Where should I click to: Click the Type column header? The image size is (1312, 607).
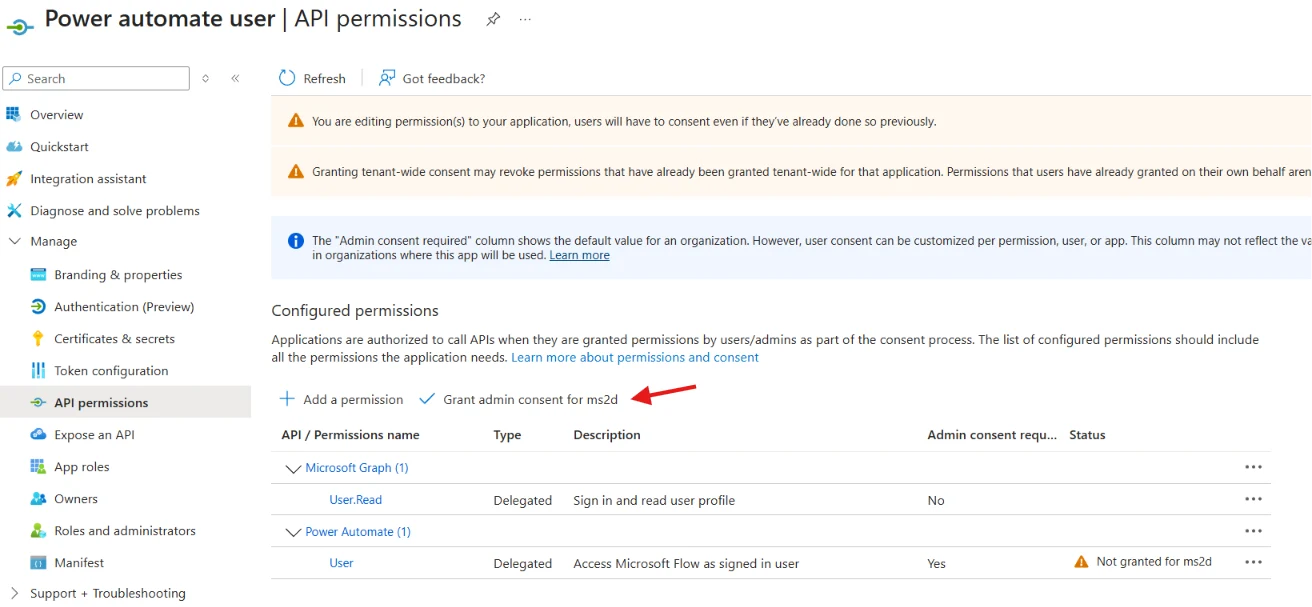[507, 435]
